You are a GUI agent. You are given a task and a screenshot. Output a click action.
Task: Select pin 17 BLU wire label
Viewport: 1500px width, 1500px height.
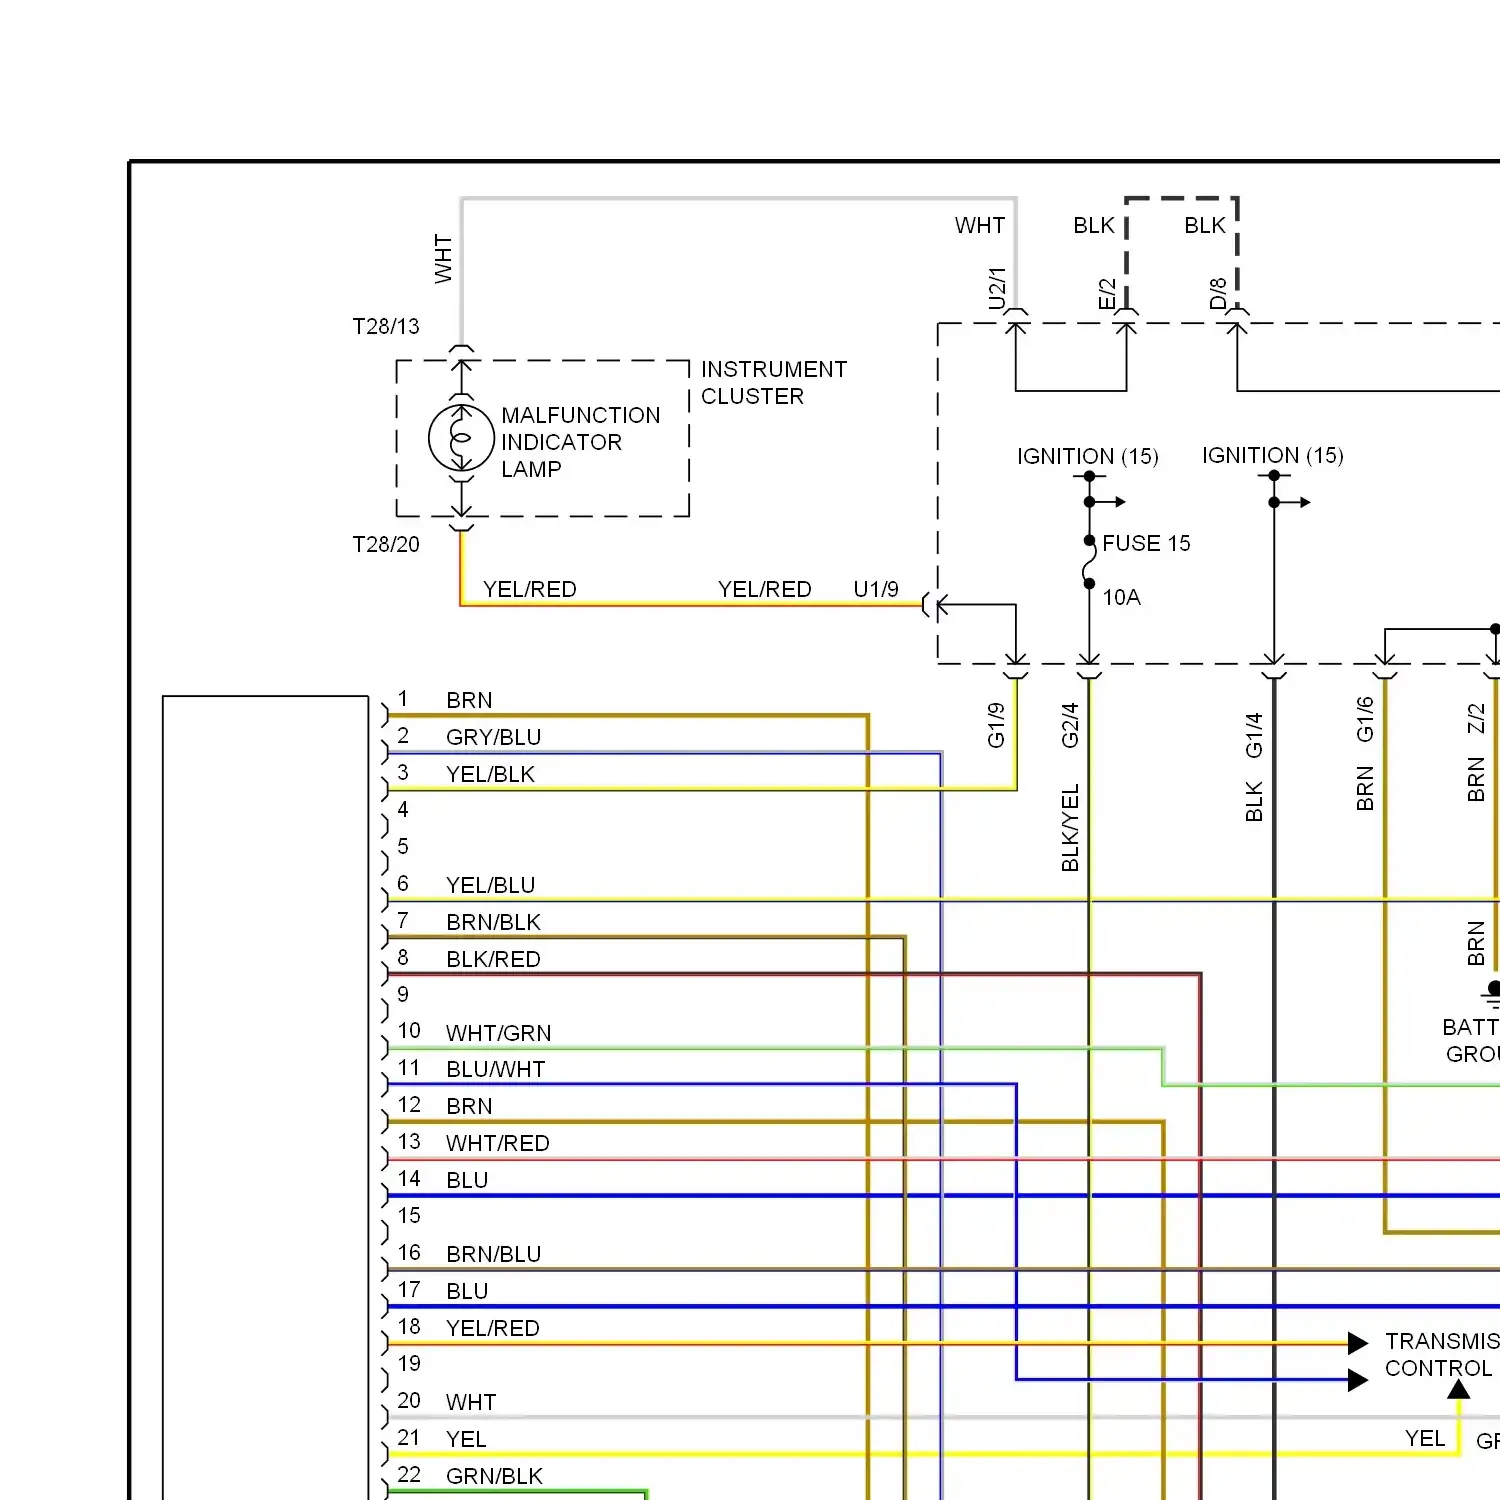point(467,1291)
